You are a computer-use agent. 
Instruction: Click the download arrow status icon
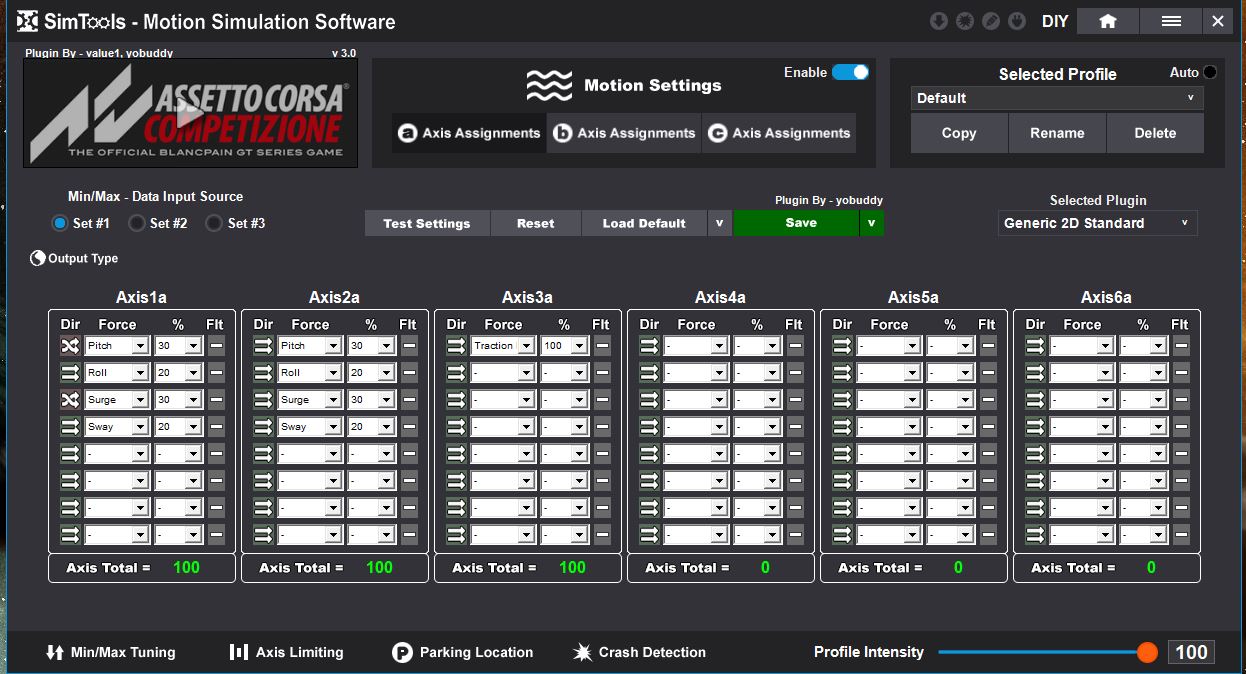938,21
